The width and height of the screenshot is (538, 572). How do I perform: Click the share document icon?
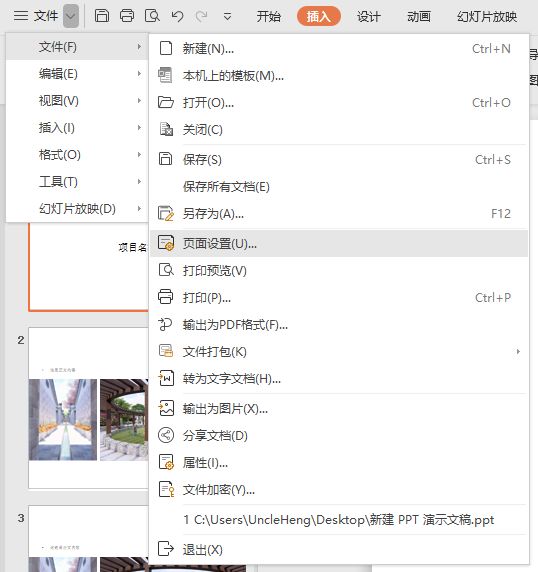tap(166, 435)
